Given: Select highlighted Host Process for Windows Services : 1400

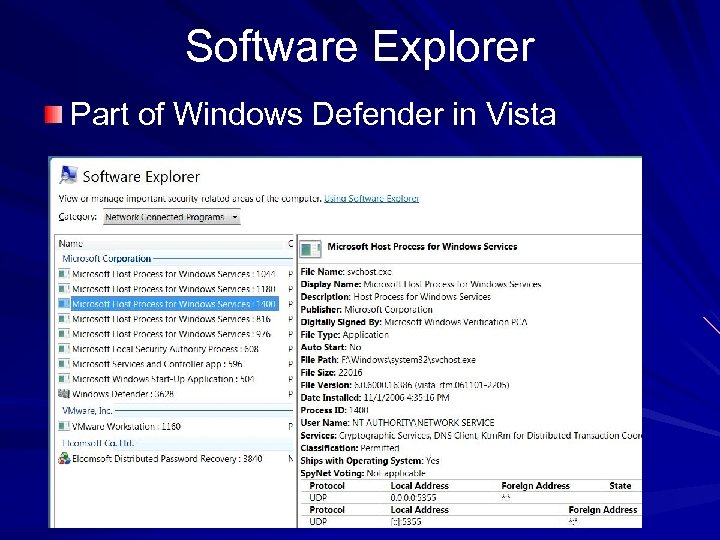Looking at the screenshot, I should [174, 304].
